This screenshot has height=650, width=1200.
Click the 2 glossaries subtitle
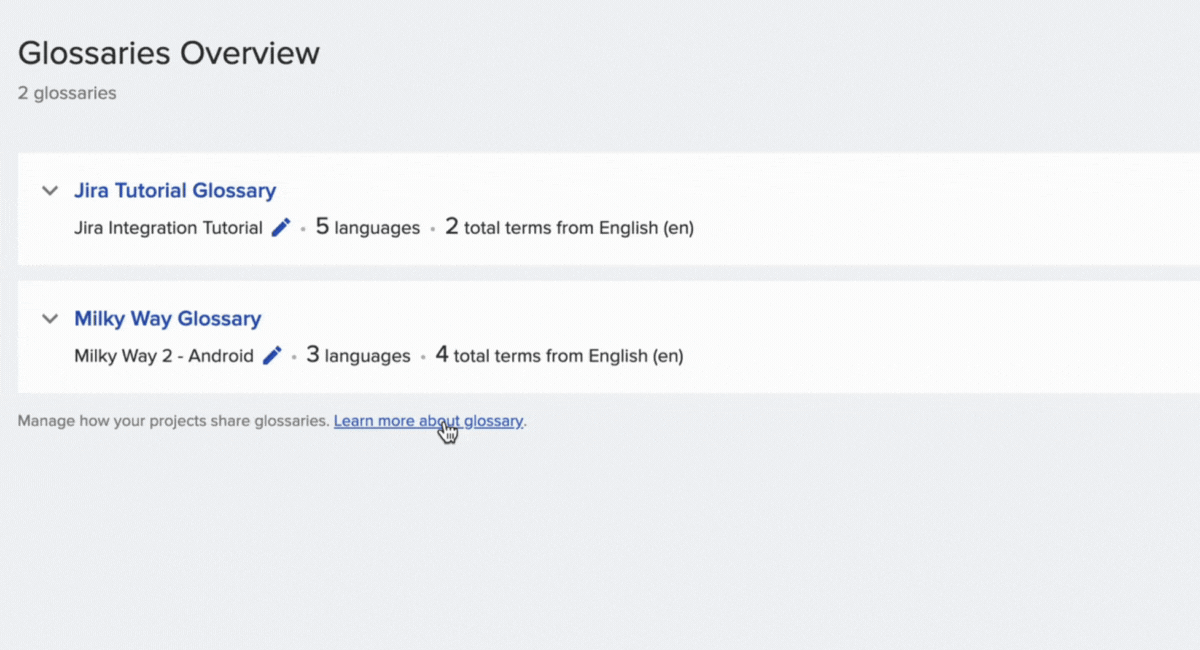coord(67,93)
